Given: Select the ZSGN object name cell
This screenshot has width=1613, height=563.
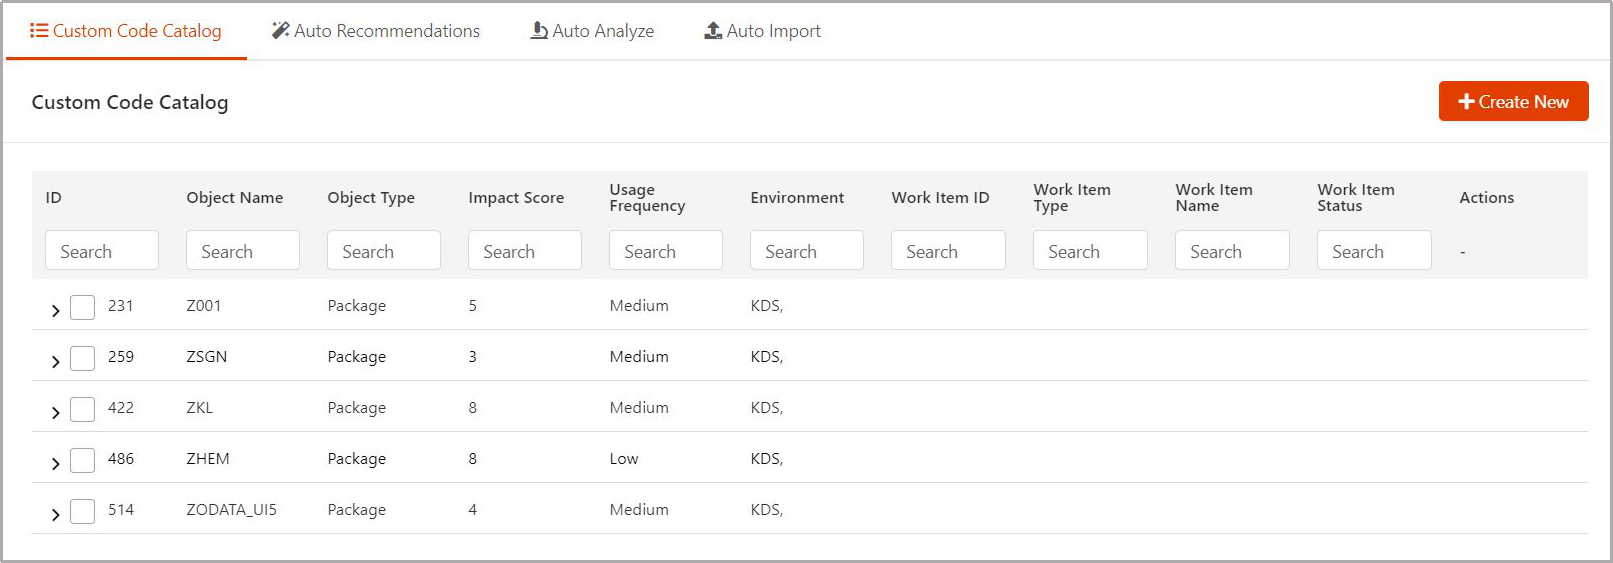Looking at the screenshot, I should [x=207, y=357].
